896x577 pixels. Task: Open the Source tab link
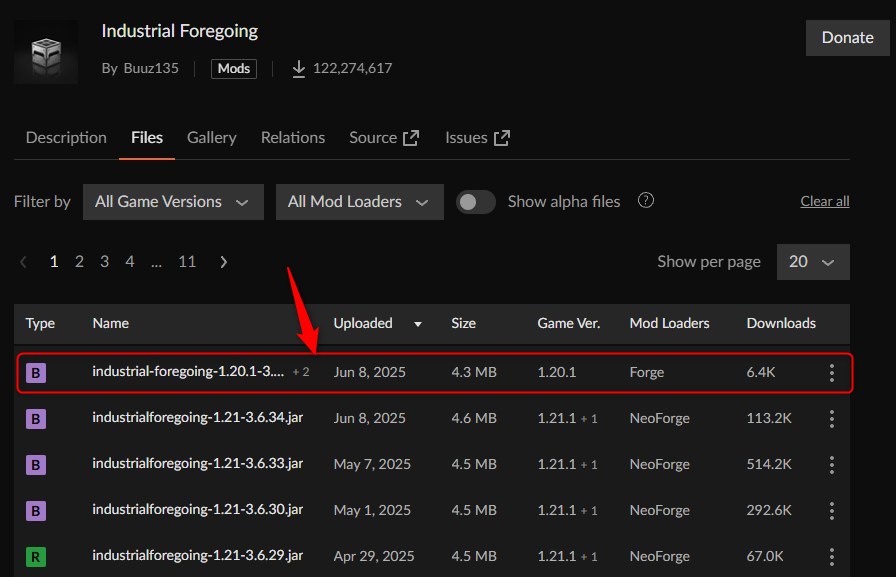click(384, 138)
